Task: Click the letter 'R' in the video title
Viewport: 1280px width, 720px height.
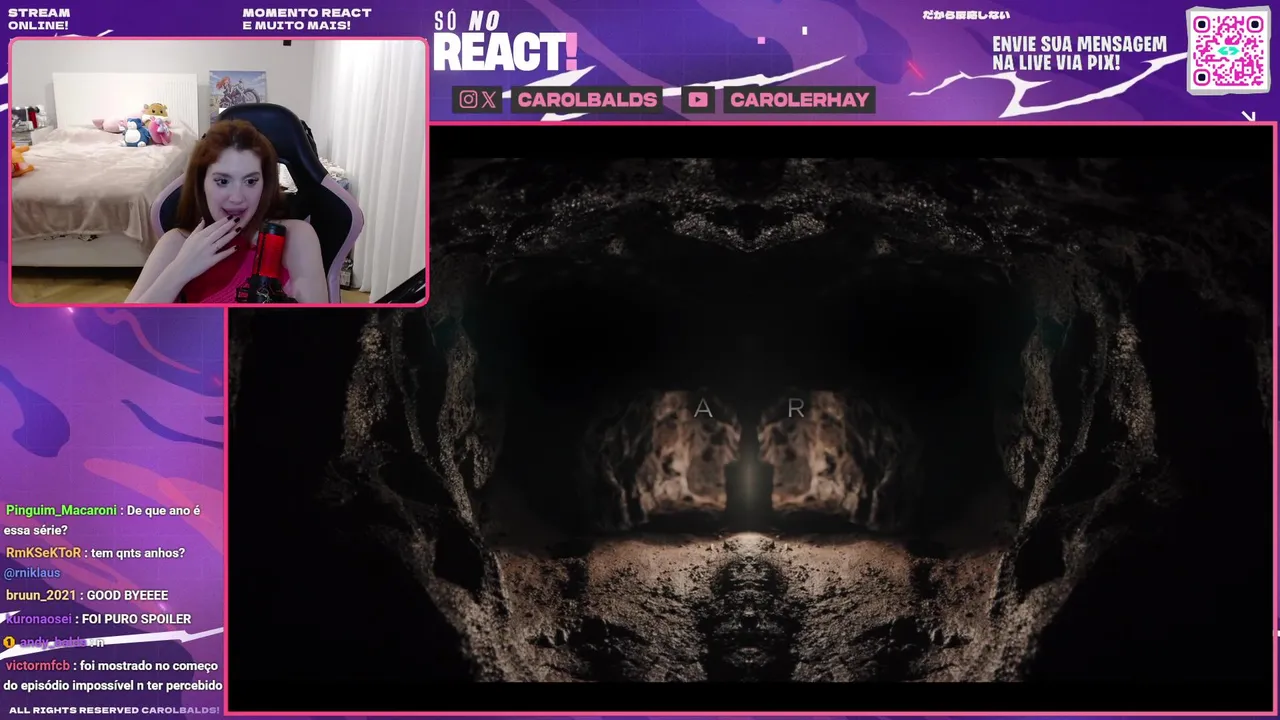Action: click(x=796, y=408)
